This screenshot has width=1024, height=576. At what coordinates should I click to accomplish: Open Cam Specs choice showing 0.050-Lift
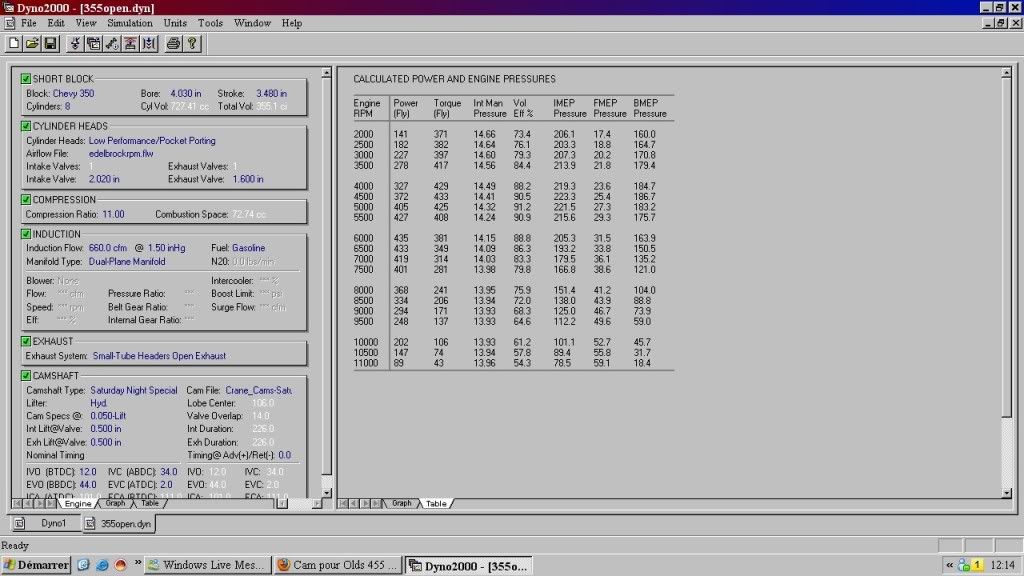click(108, 416)
